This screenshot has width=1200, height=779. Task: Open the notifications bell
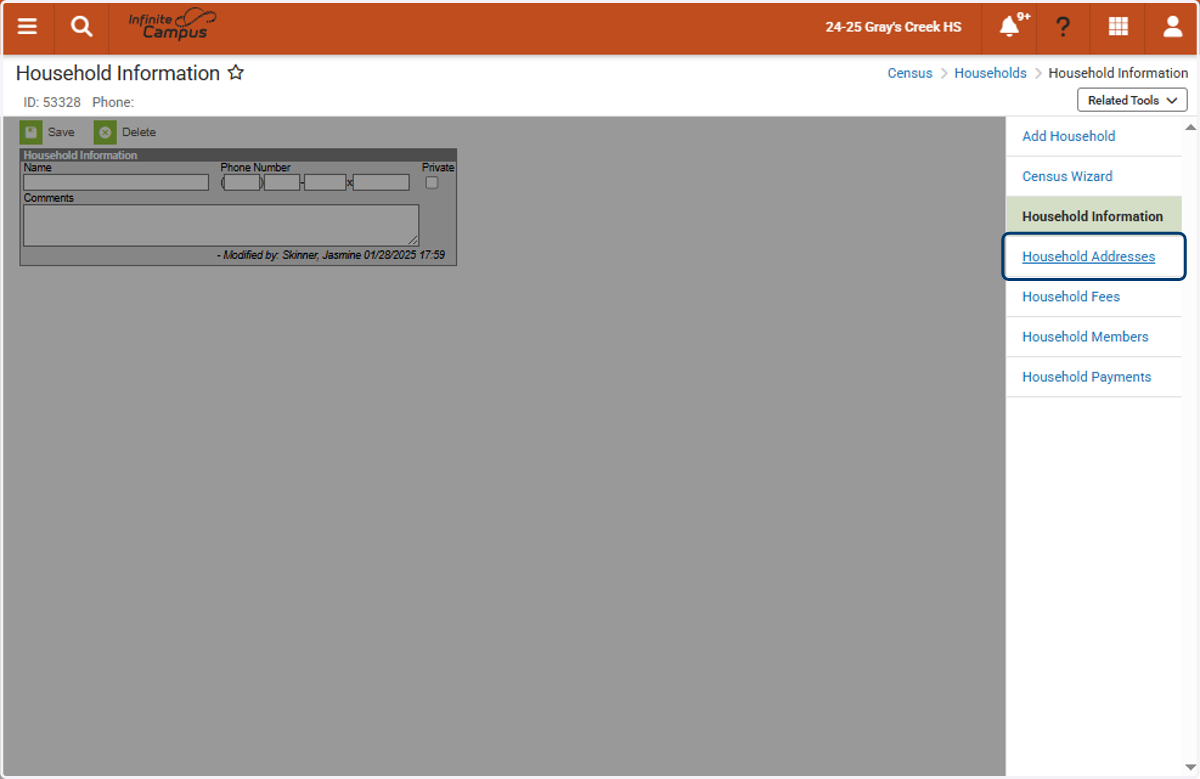(x=1010, y=27)
